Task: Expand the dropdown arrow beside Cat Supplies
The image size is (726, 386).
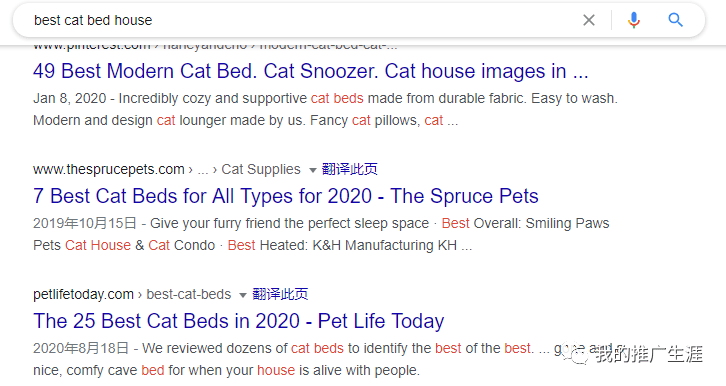Action: click(313, 170)
